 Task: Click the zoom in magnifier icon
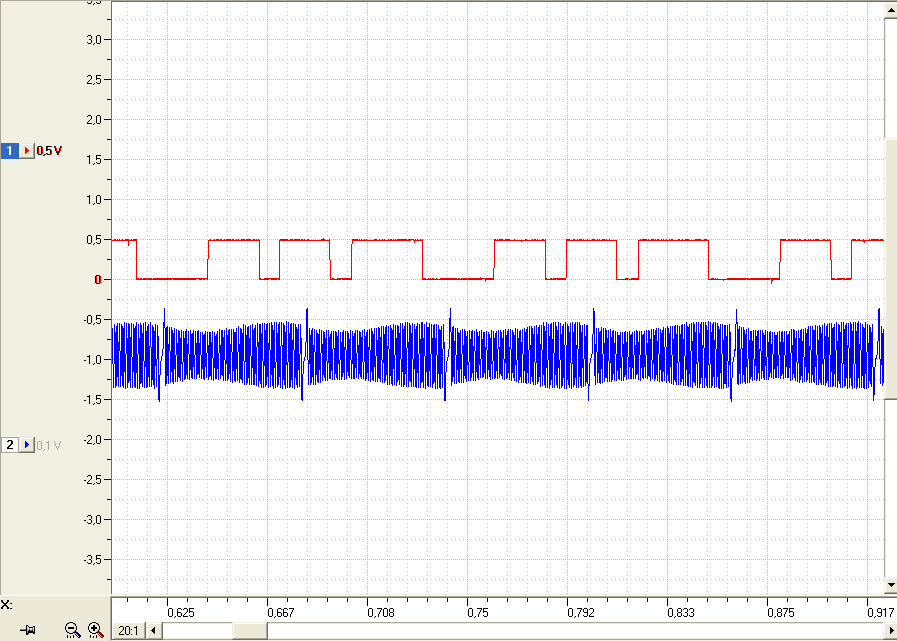96,630
